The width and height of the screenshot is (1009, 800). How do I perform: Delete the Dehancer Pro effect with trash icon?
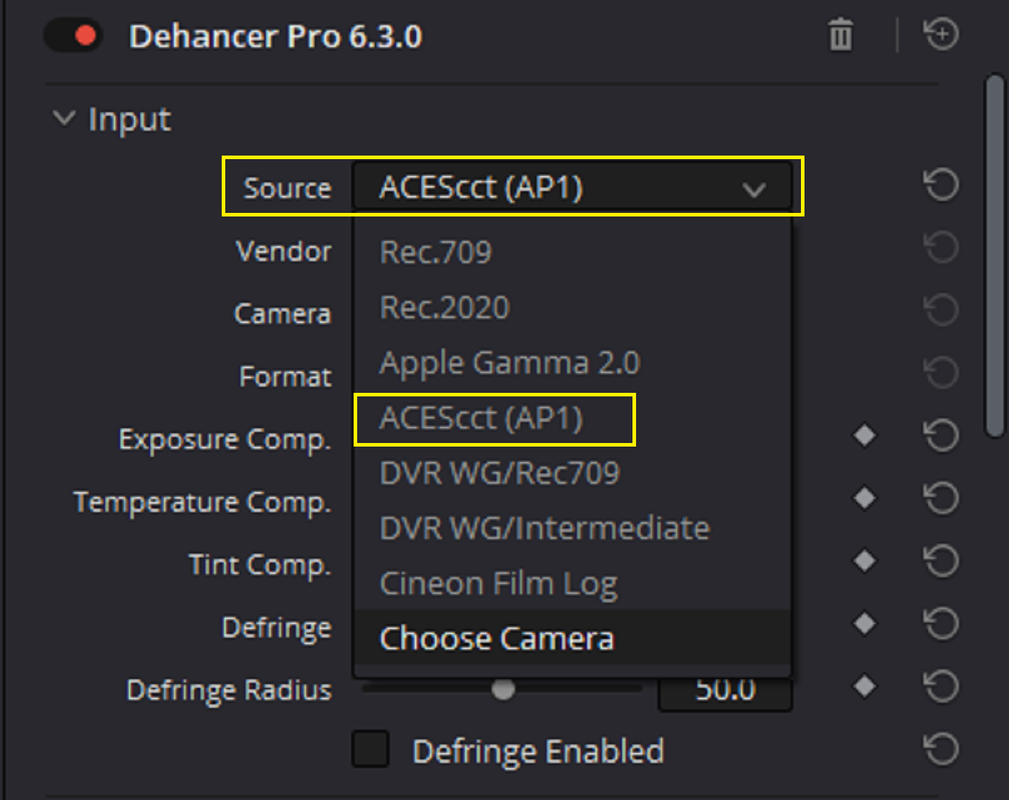click(840, 35)
